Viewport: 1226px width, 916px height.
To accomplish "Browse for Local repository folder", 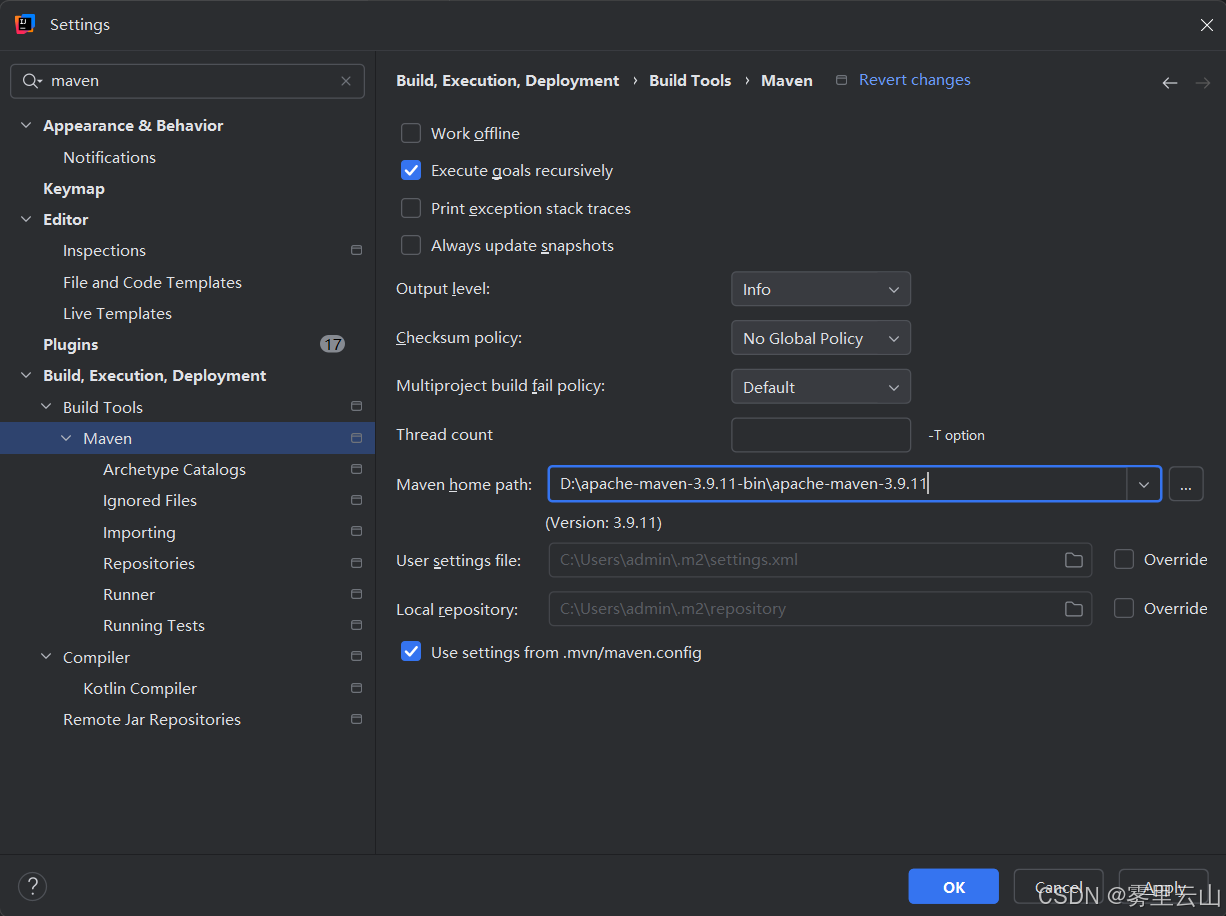I will [x=1074, y=609].
